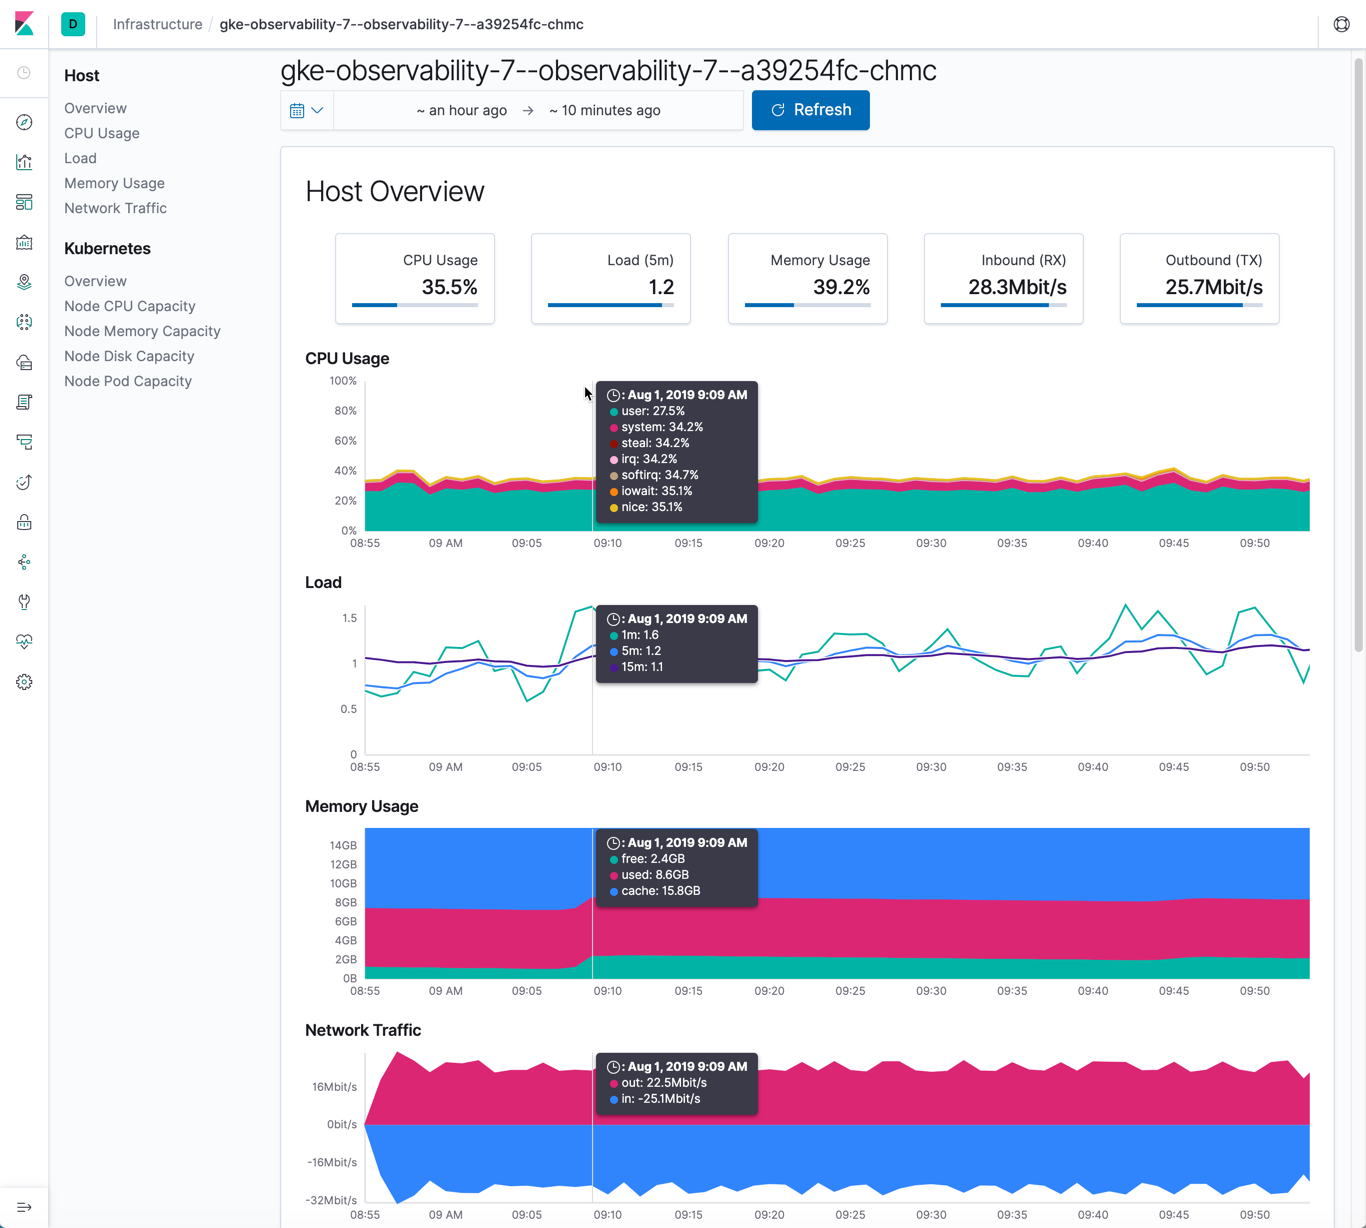Open the date quick-select calendar dropdown
This screenshot has height=1228, width=1366.
point(306,110)
